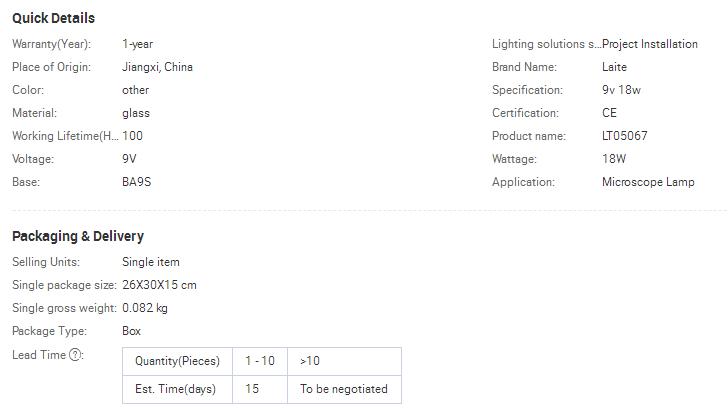Click the Est. Time(days) table cell
Viewport: 728px width, 415px height.
177,389
